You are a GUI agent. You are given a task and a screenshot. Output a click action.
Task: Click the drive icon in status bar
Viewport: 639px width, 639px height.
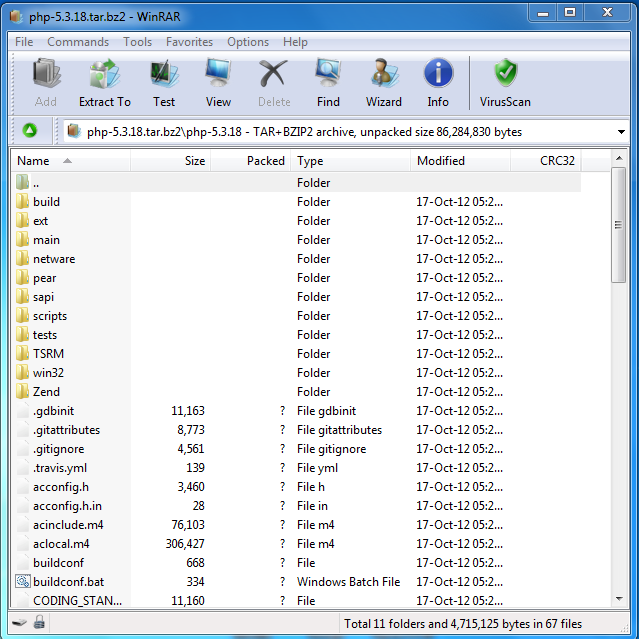point(19,623)
